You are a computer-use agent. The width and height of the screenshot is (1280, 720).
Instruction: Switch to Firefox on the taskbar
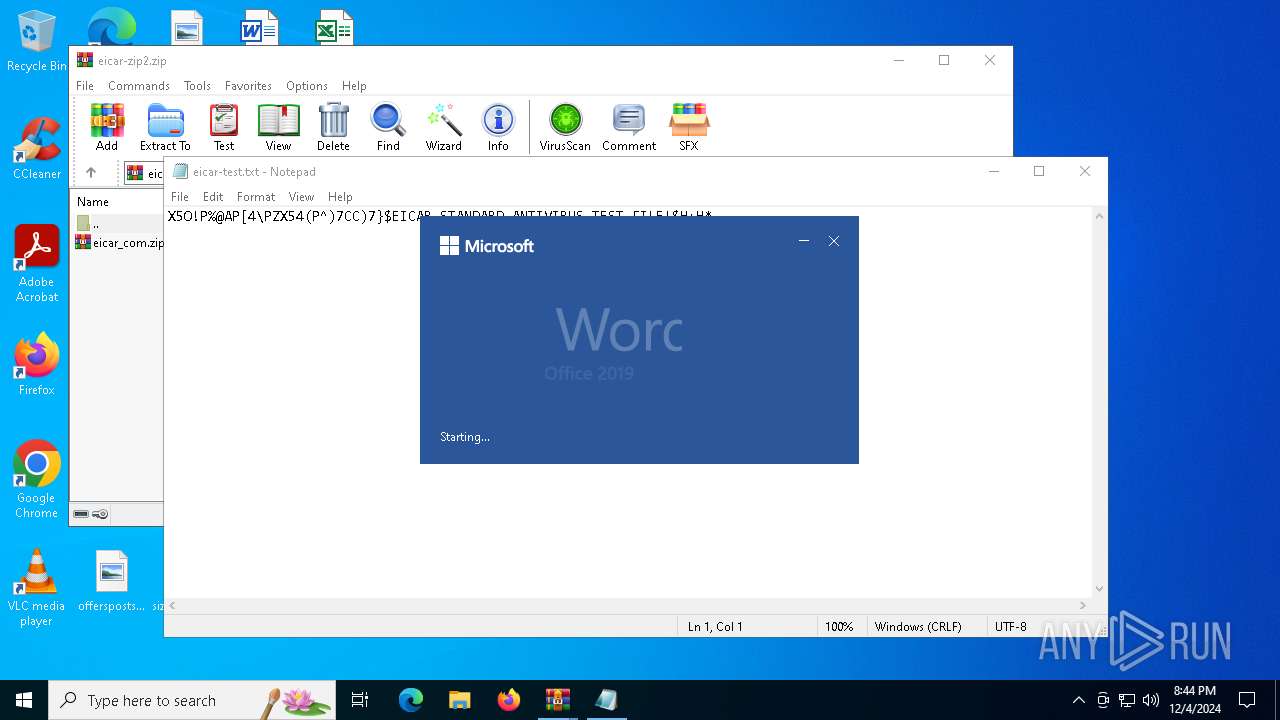509,700
